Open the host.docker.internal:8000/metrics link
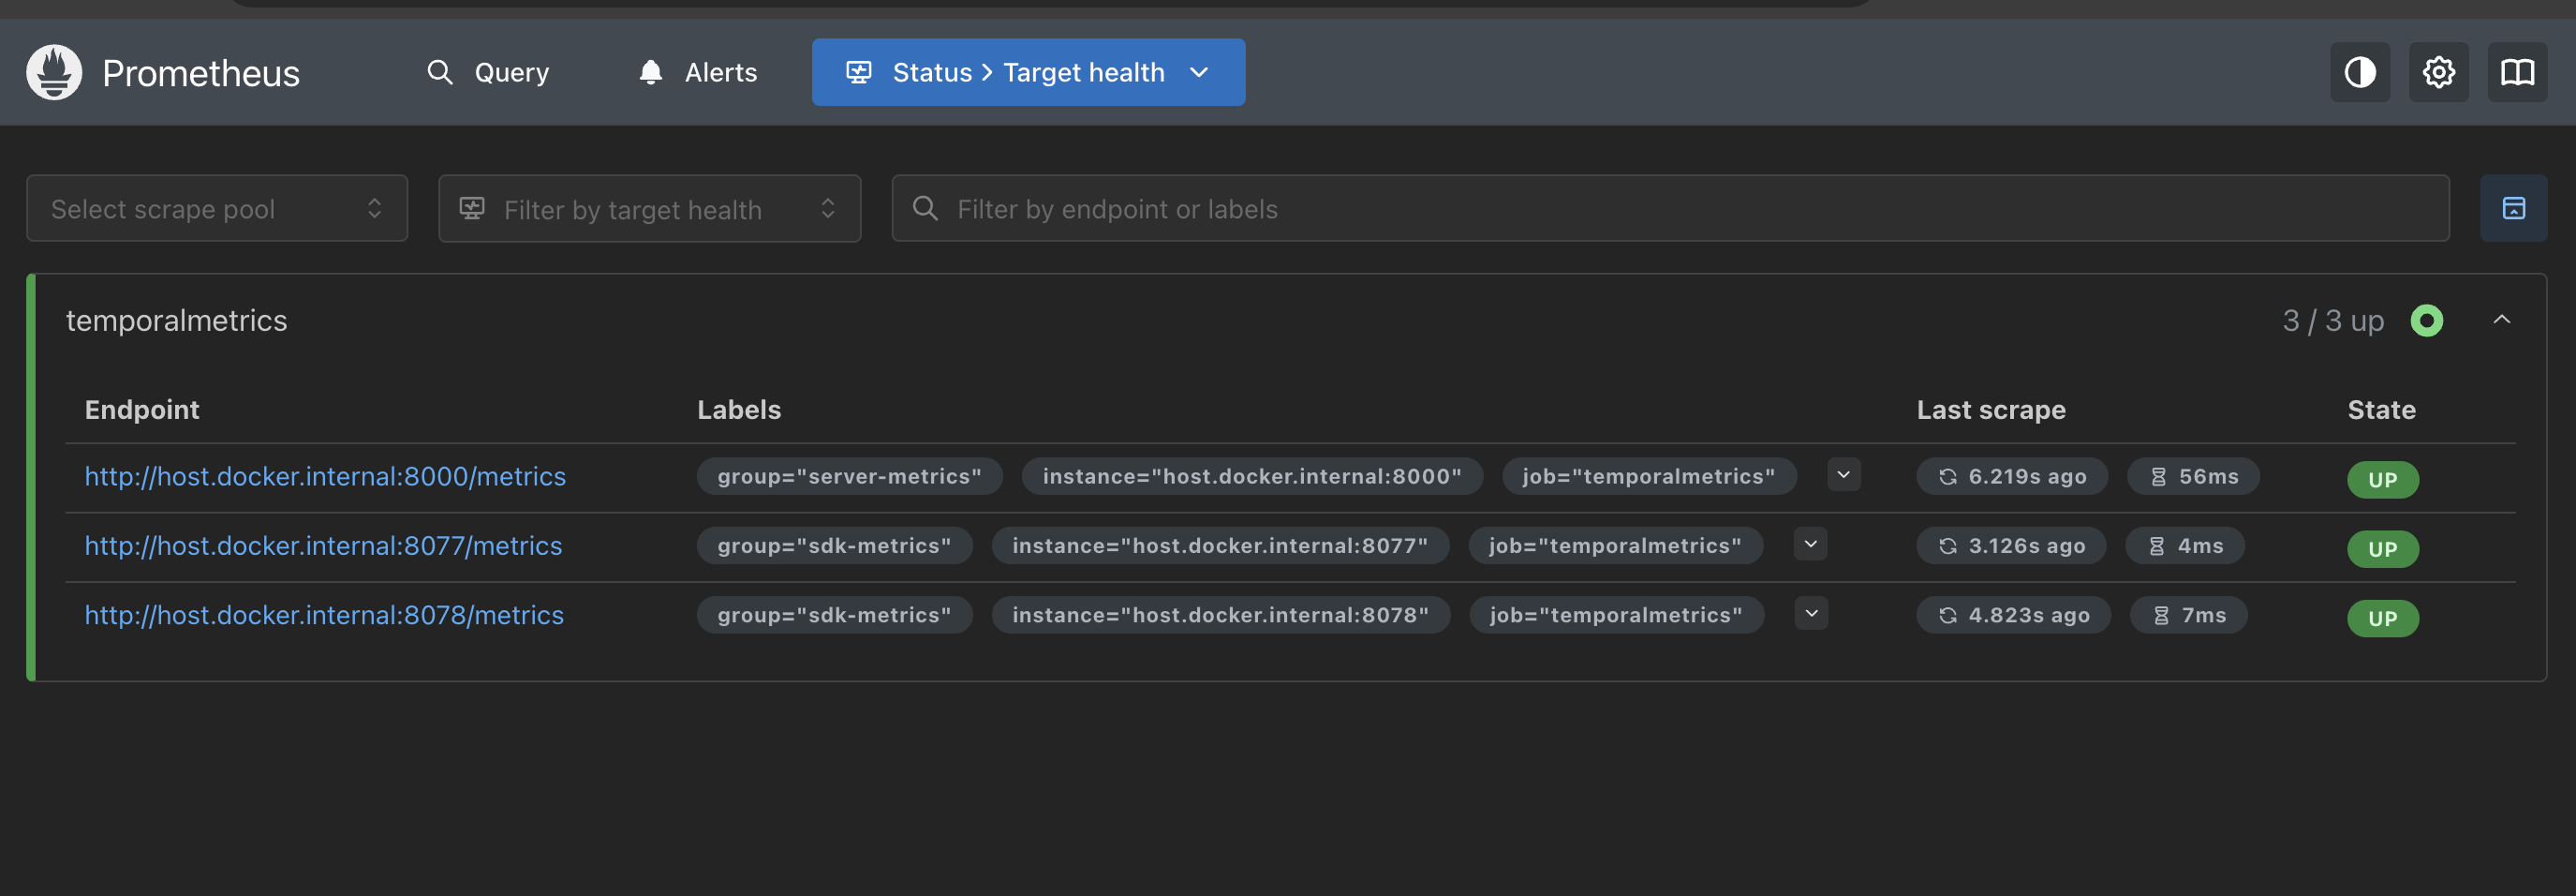The image size is (2576, 896). click(x=325, y=476)
